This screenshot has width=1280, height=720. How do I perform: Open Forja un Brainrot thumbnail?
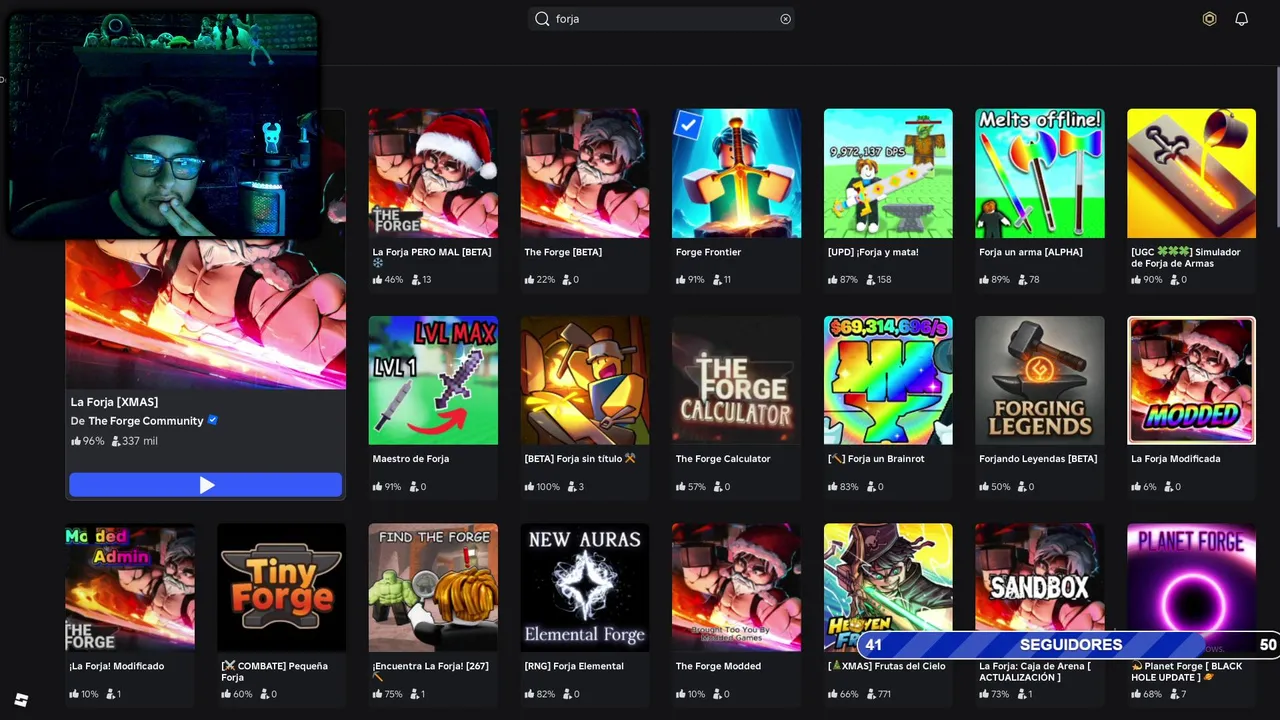(888, 380)
